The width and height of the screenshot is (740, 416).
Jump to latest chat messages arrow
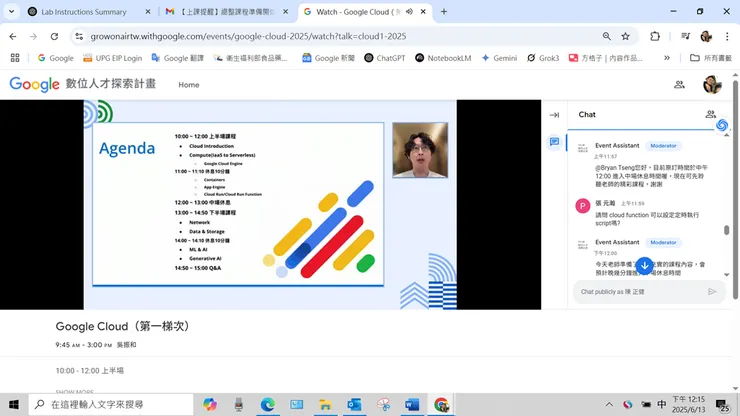pyautogui.click(x=644, y=266)
